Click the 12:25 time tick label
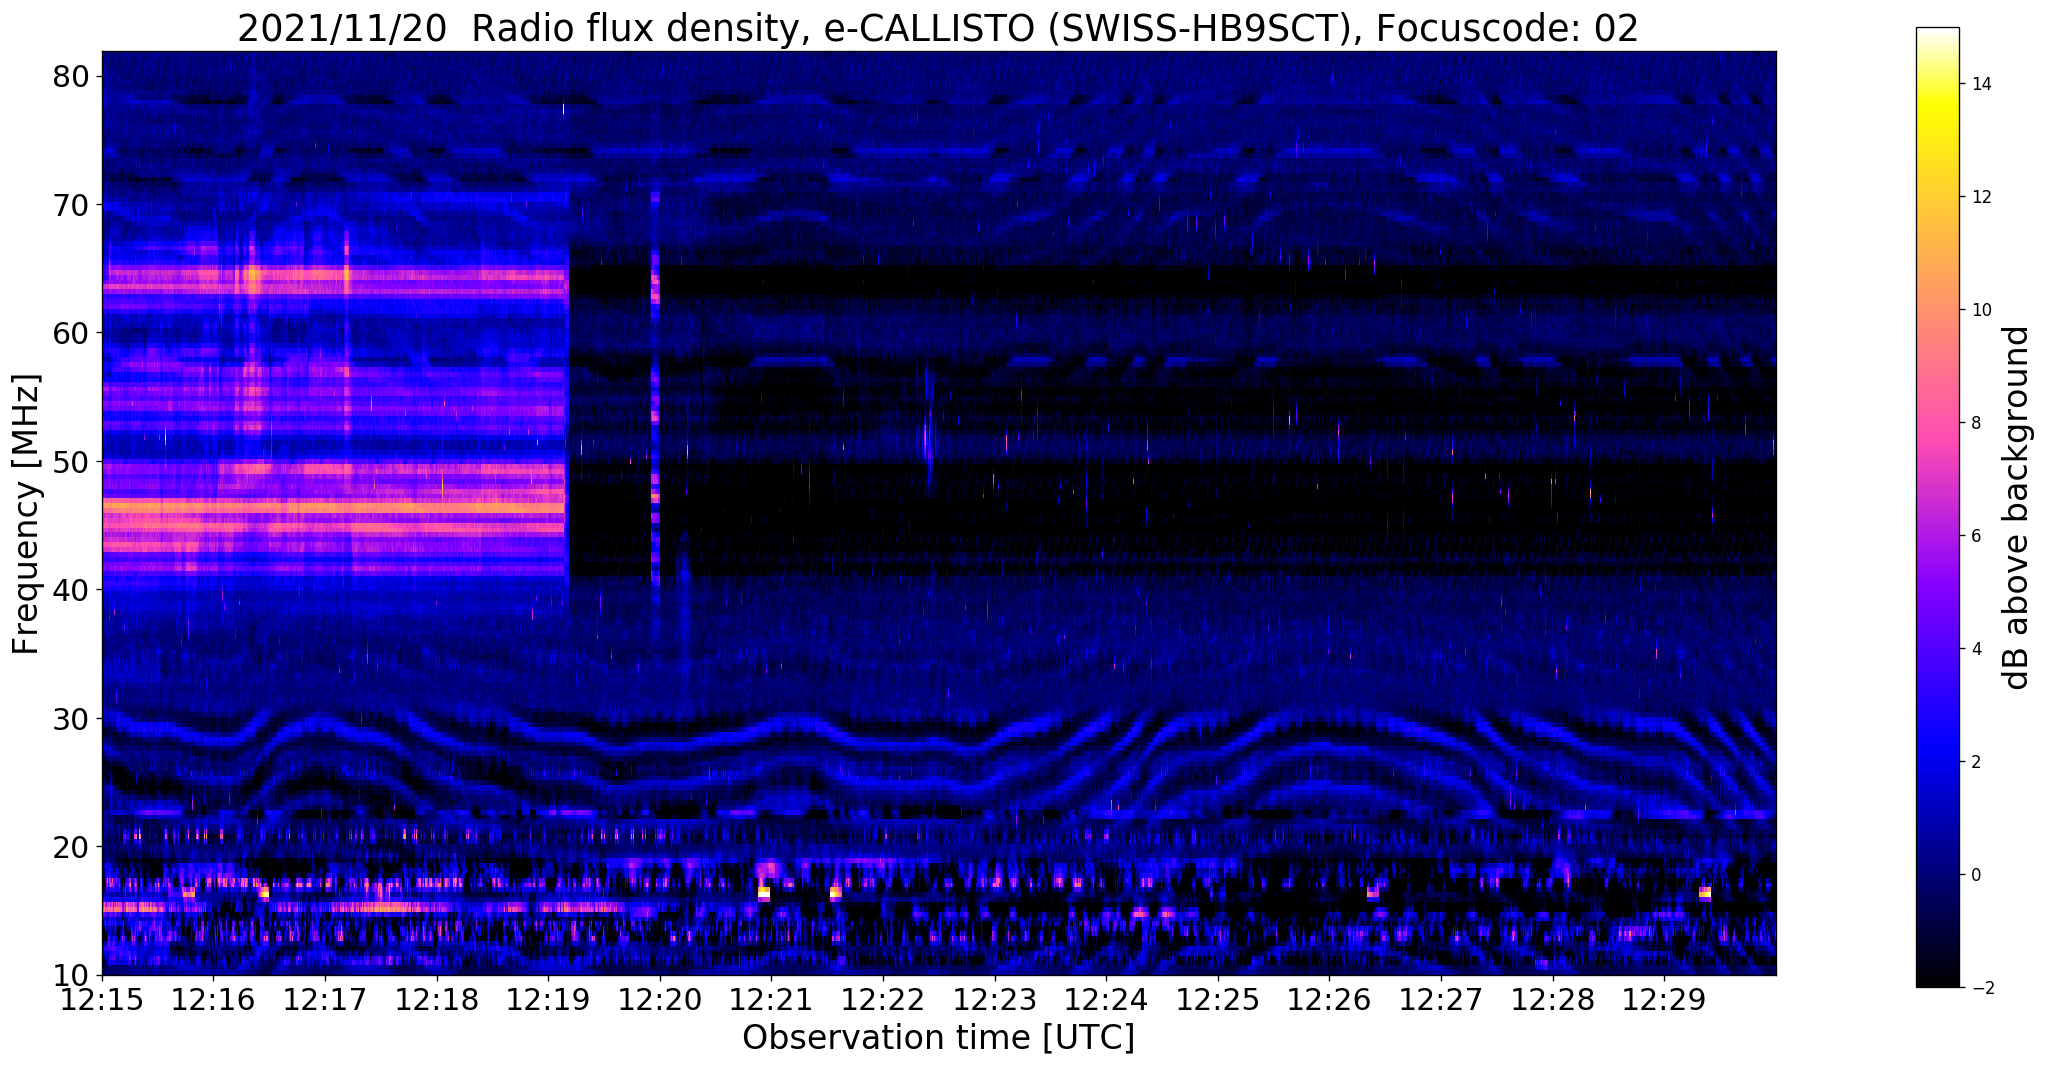 pyautogui.click(x=1218, y=999)
